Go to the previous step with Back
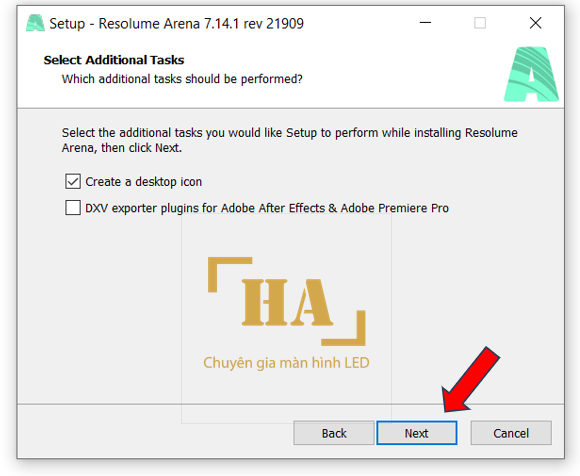 (x=334, y=433)
